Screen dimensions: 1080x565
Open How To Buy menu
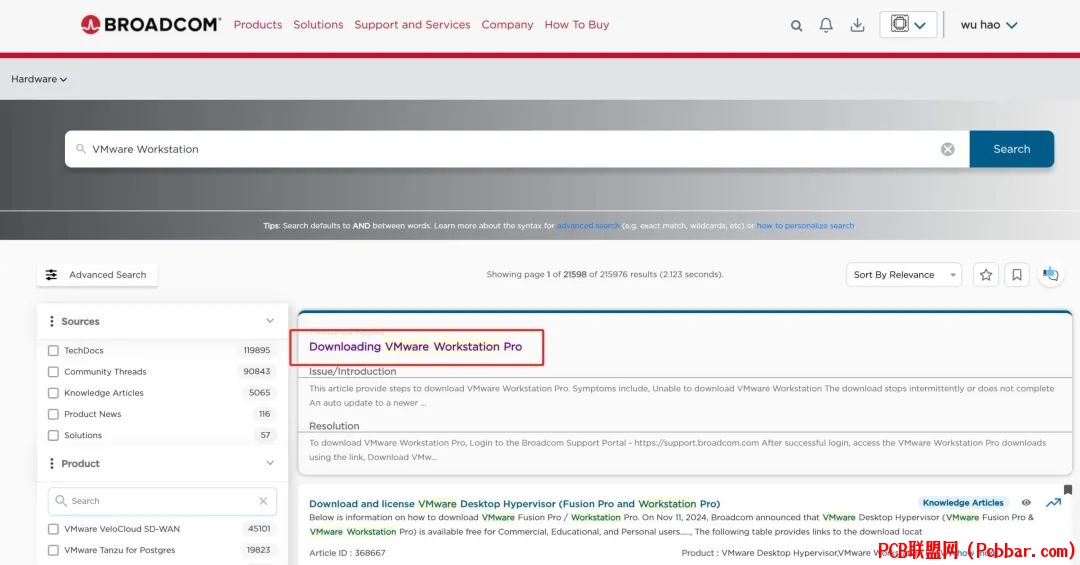point(577,25)
